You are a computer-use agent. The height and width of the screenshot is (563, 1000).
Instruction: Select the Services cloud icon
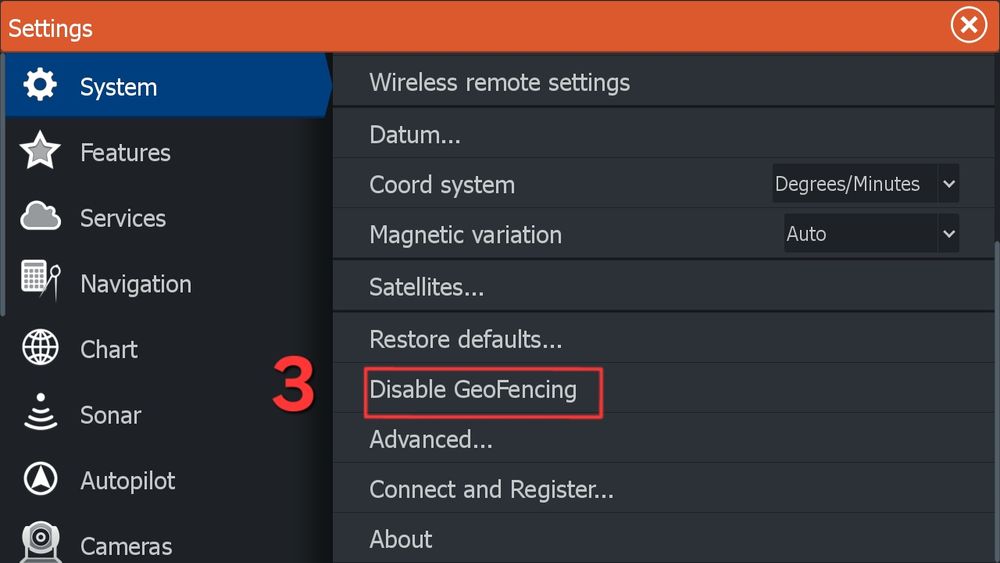40,216
